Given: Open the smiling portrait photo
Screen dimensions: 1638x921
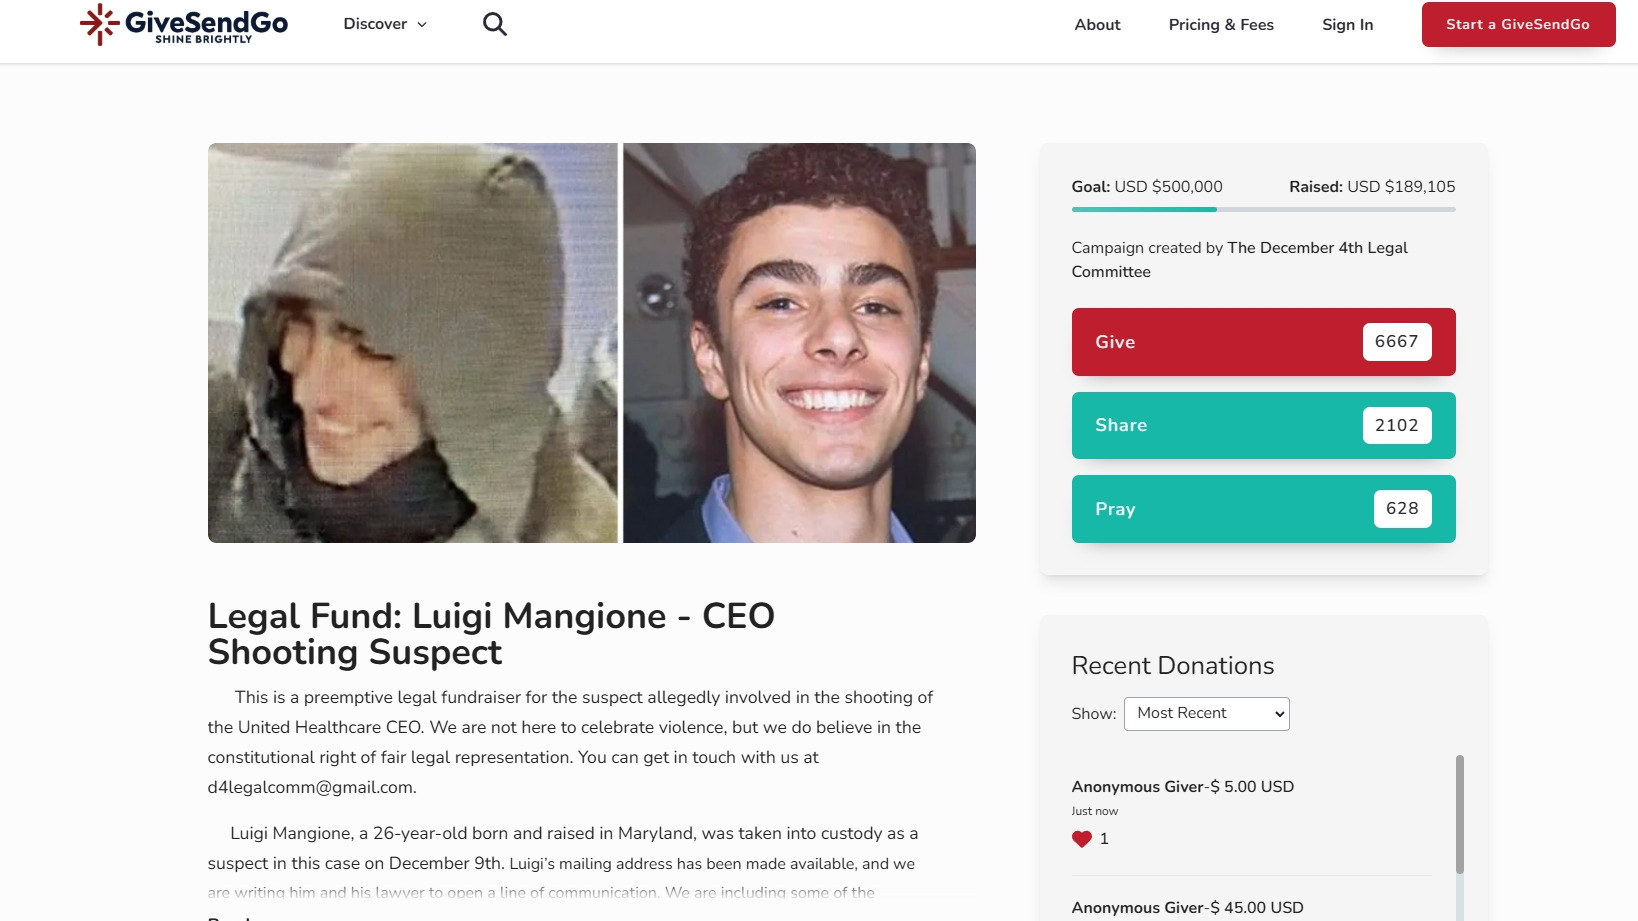Looking at the screenshot, I should pos(799,343).
